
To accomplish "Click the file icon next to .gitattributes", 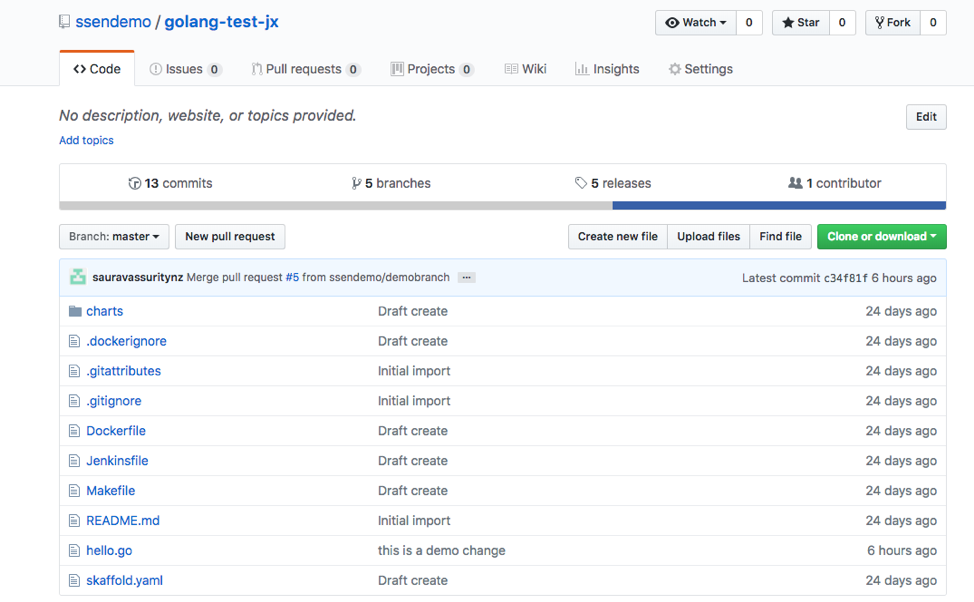I will click(75, 371).
